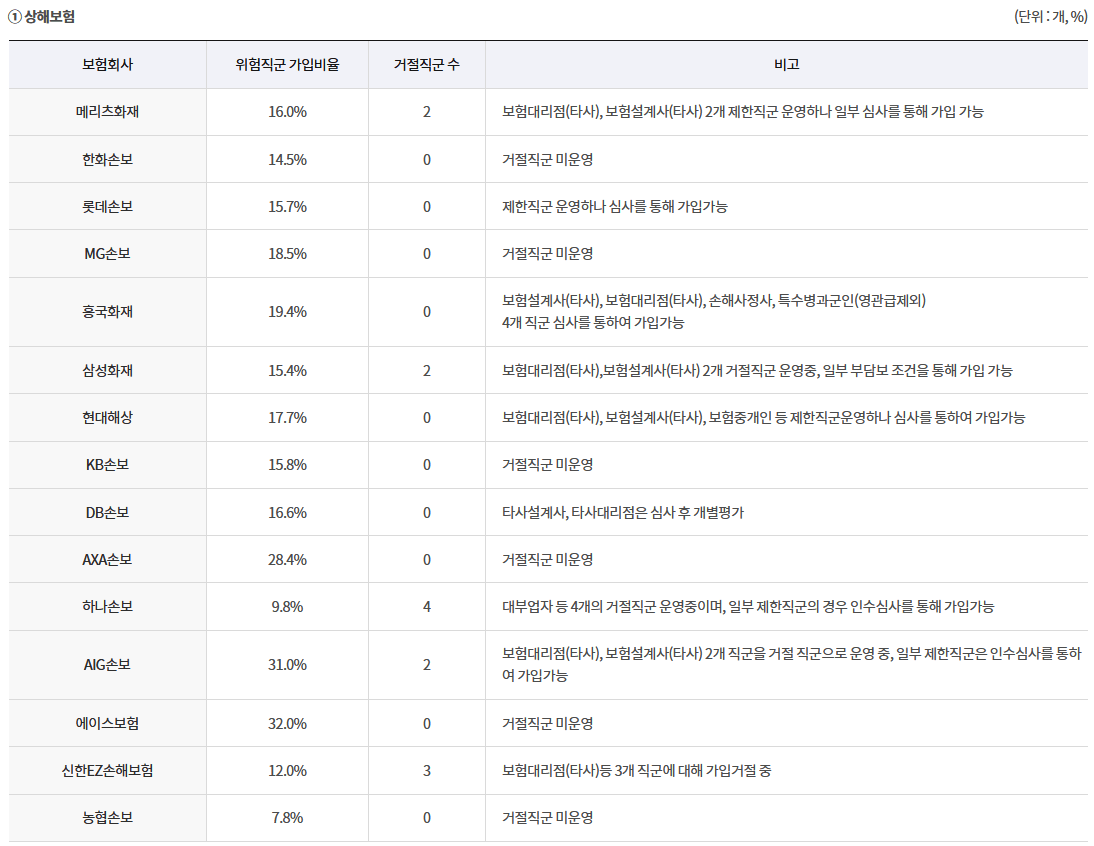Screen dimensions: 1094x846
Task: Select the AXA손보 company cell
Action: point(107,559)
